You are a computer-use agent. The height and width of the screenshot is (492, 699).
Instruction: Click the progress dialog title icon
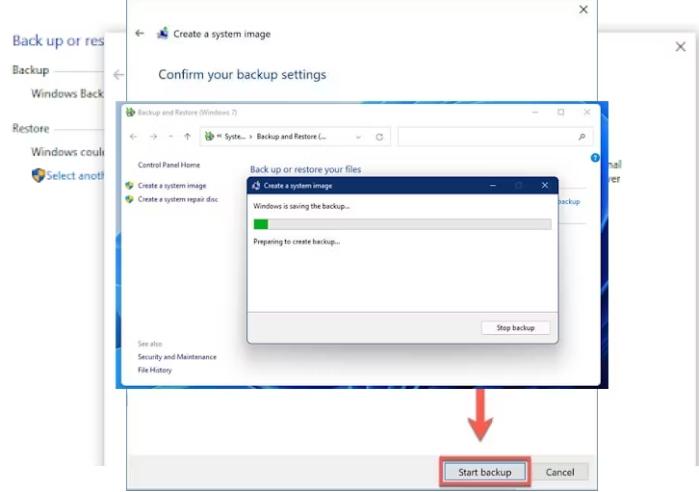[256, 185]
